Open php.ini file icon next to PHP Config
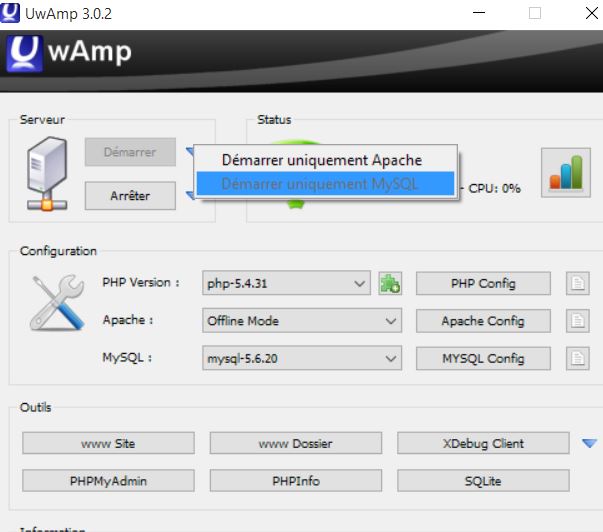This screenshot has width=603, height=532. 578,284
